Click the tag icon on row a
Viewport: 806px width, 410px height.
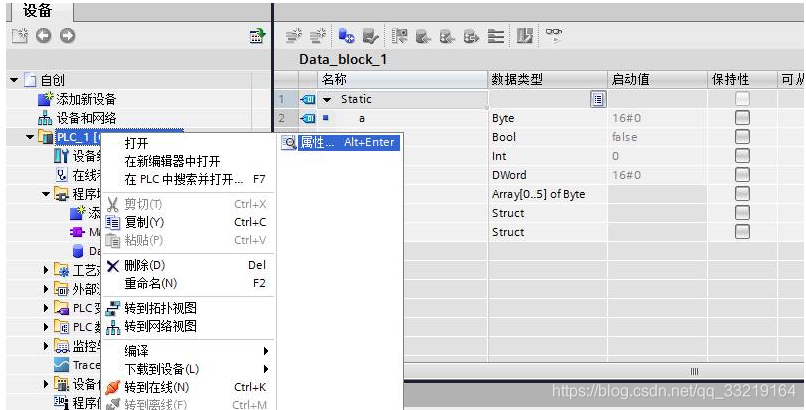tap(308, 118)
